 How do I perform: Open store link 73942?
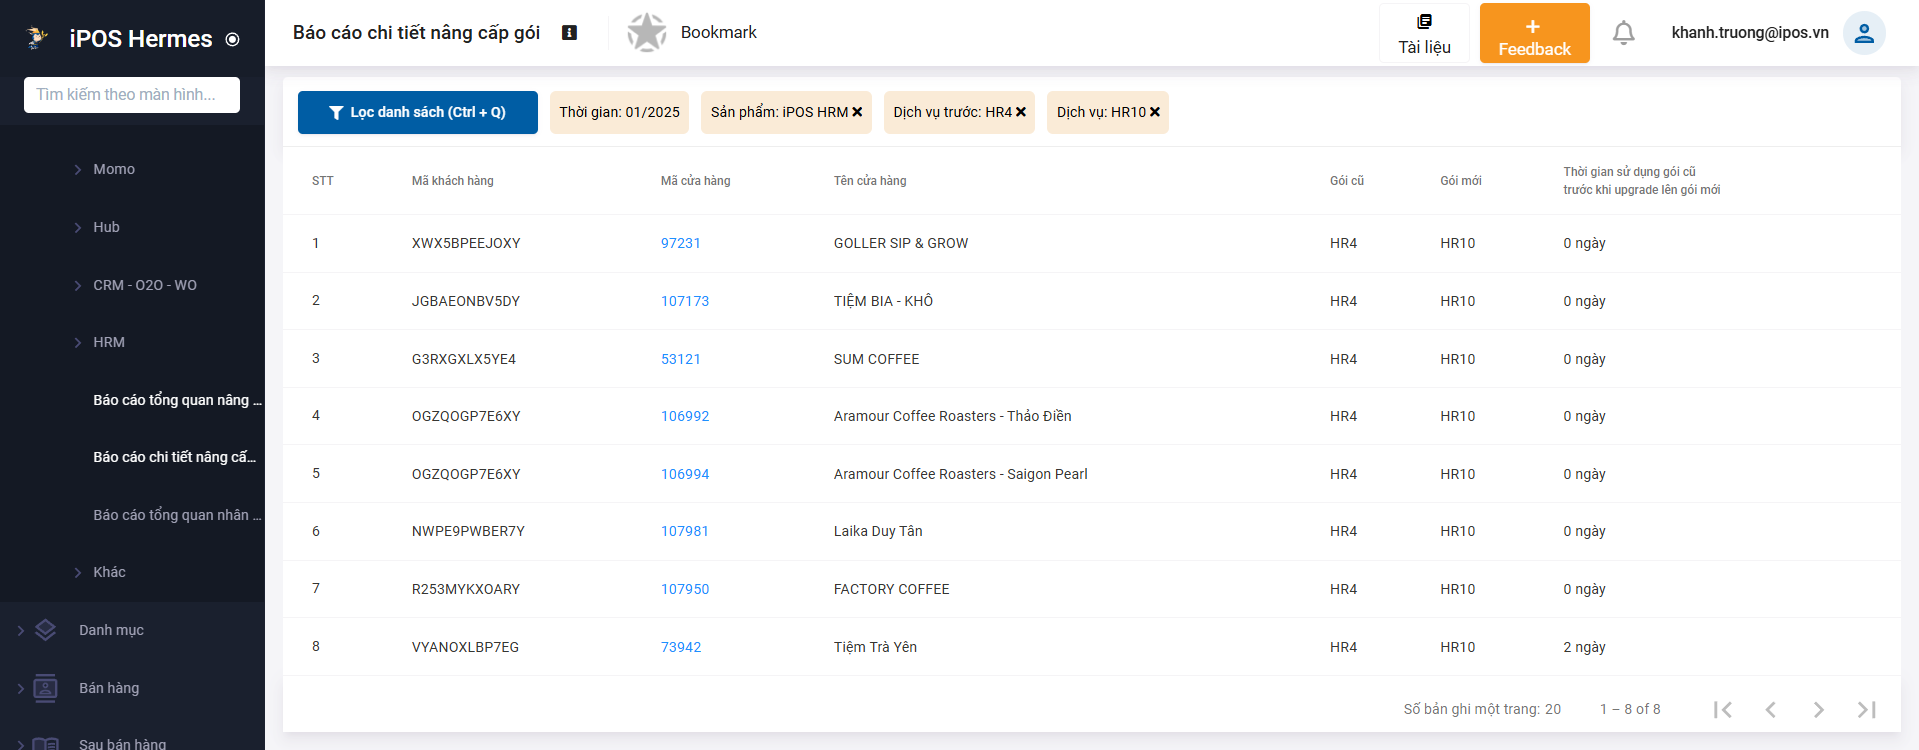point(681,647)
